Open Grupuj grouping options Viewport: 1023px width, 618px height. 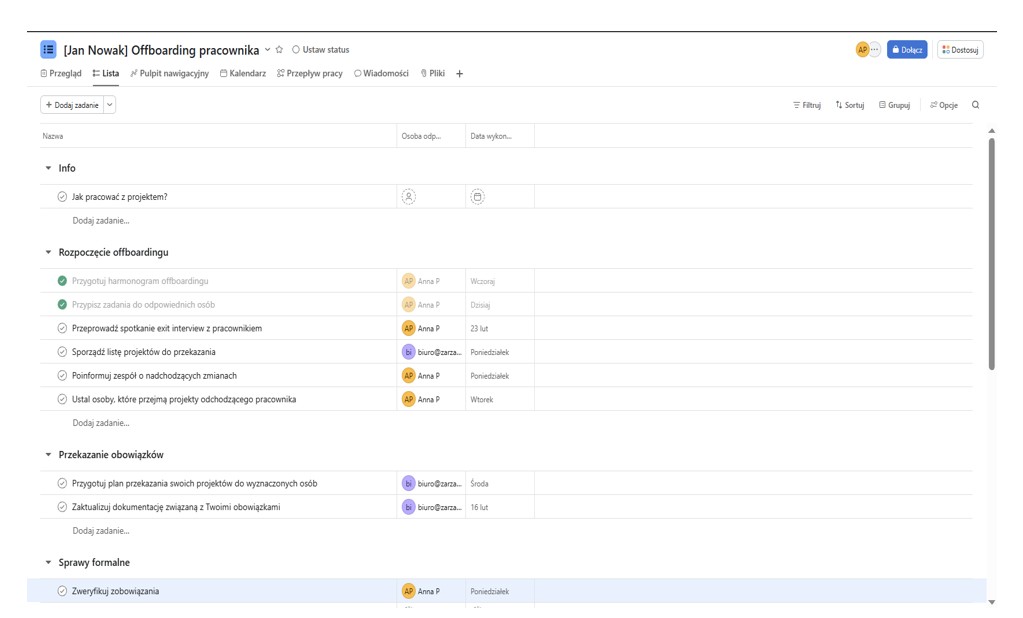894,105
